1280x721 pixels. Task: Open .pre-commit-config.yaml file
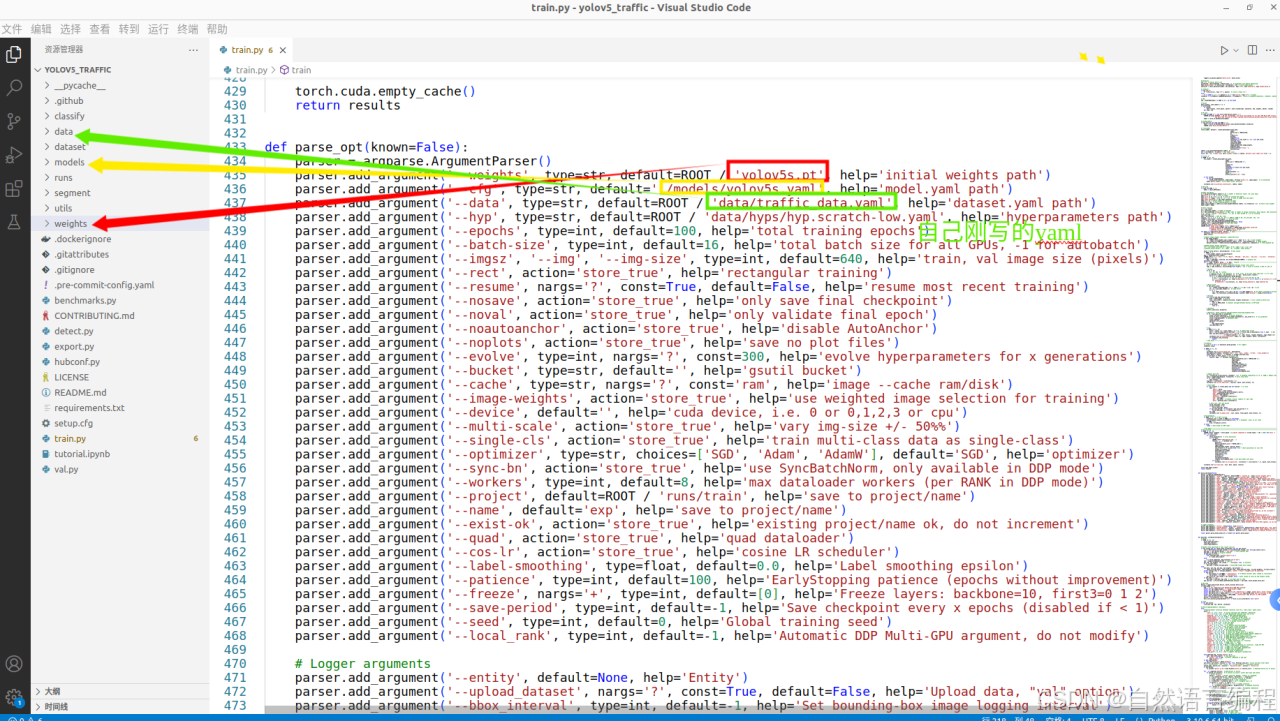click(120, 285)
